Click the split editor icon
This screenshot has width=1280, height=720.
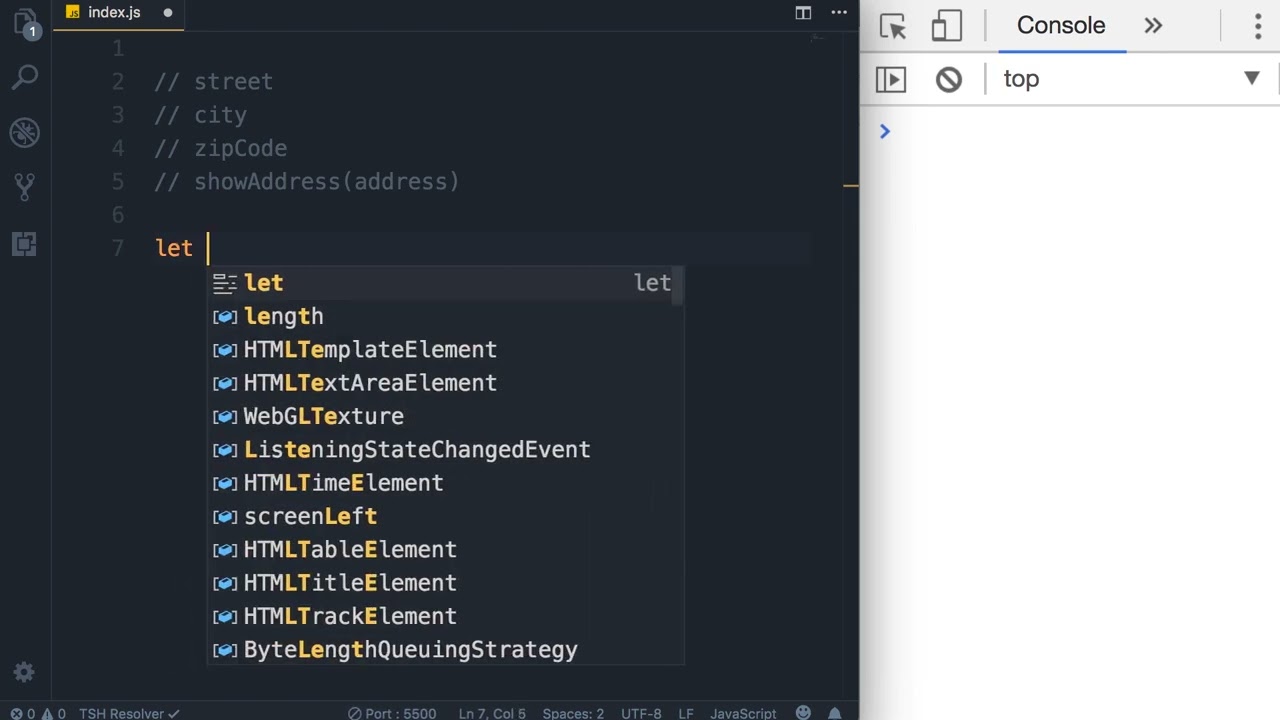803,13
